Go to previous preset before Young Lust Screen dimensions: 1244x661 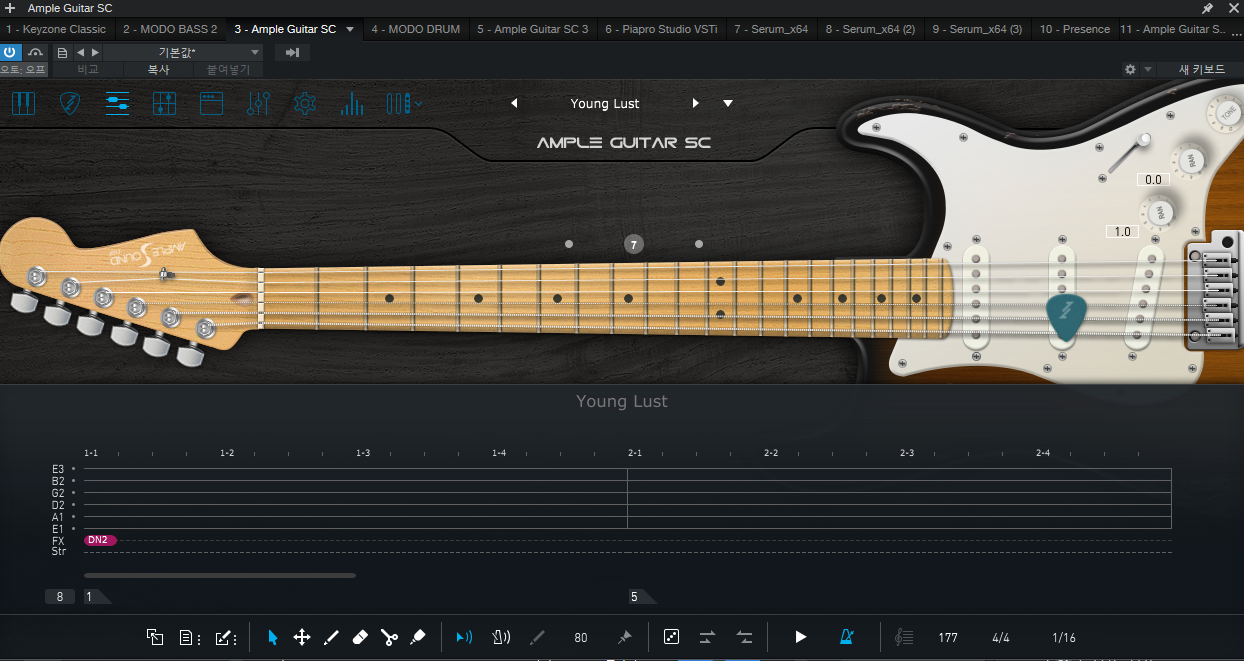point(514,103)
